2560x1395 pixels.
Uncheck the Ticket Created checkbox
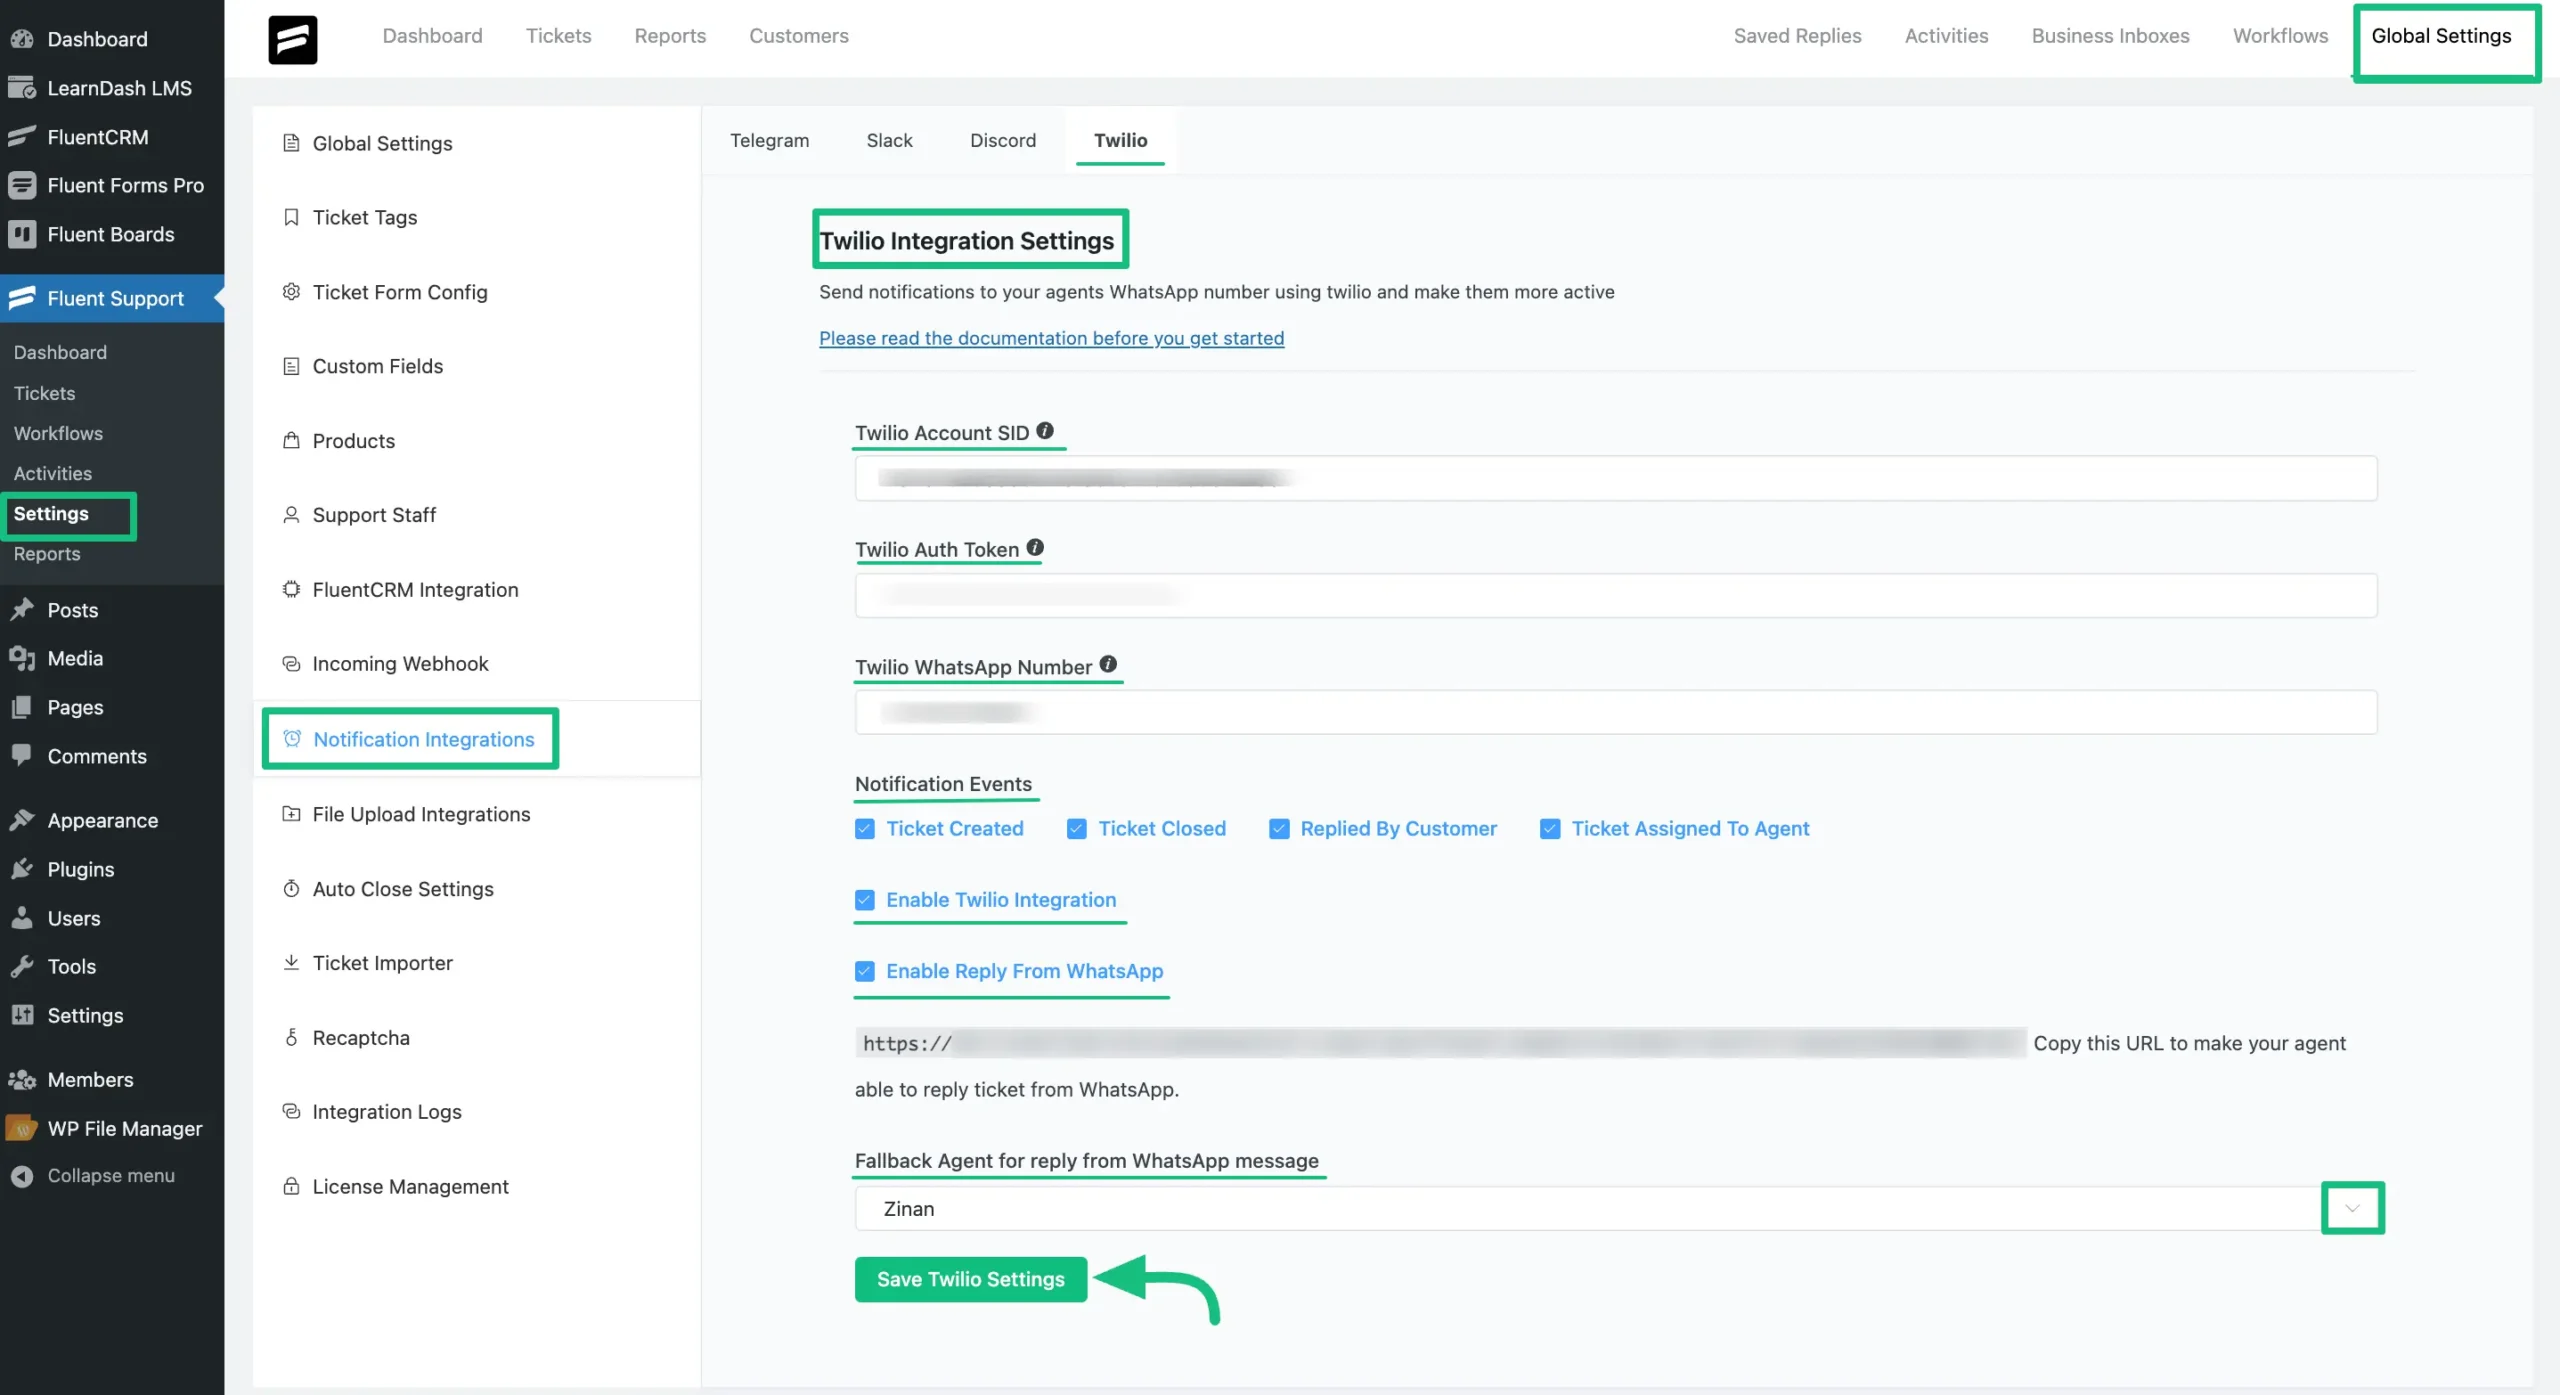865,829
